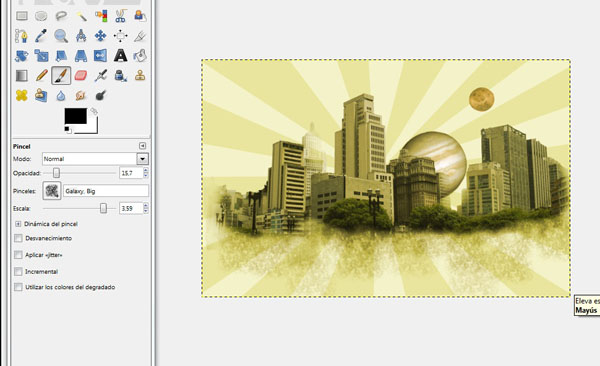The width and height of the screenshot is (600, 366).
Task: Select the Pencil tool
Action: pyautogui.click(x=41, y=75)
